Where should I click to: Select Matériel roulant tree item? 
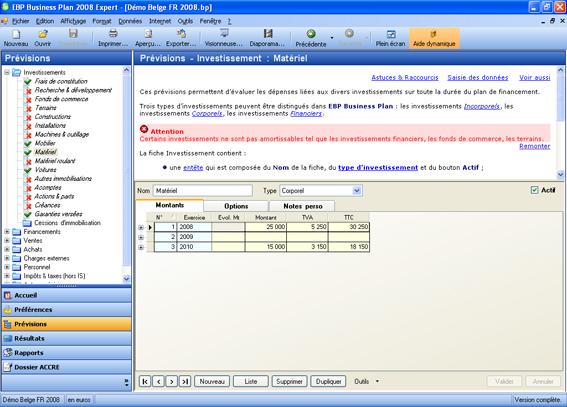(55, 161)
